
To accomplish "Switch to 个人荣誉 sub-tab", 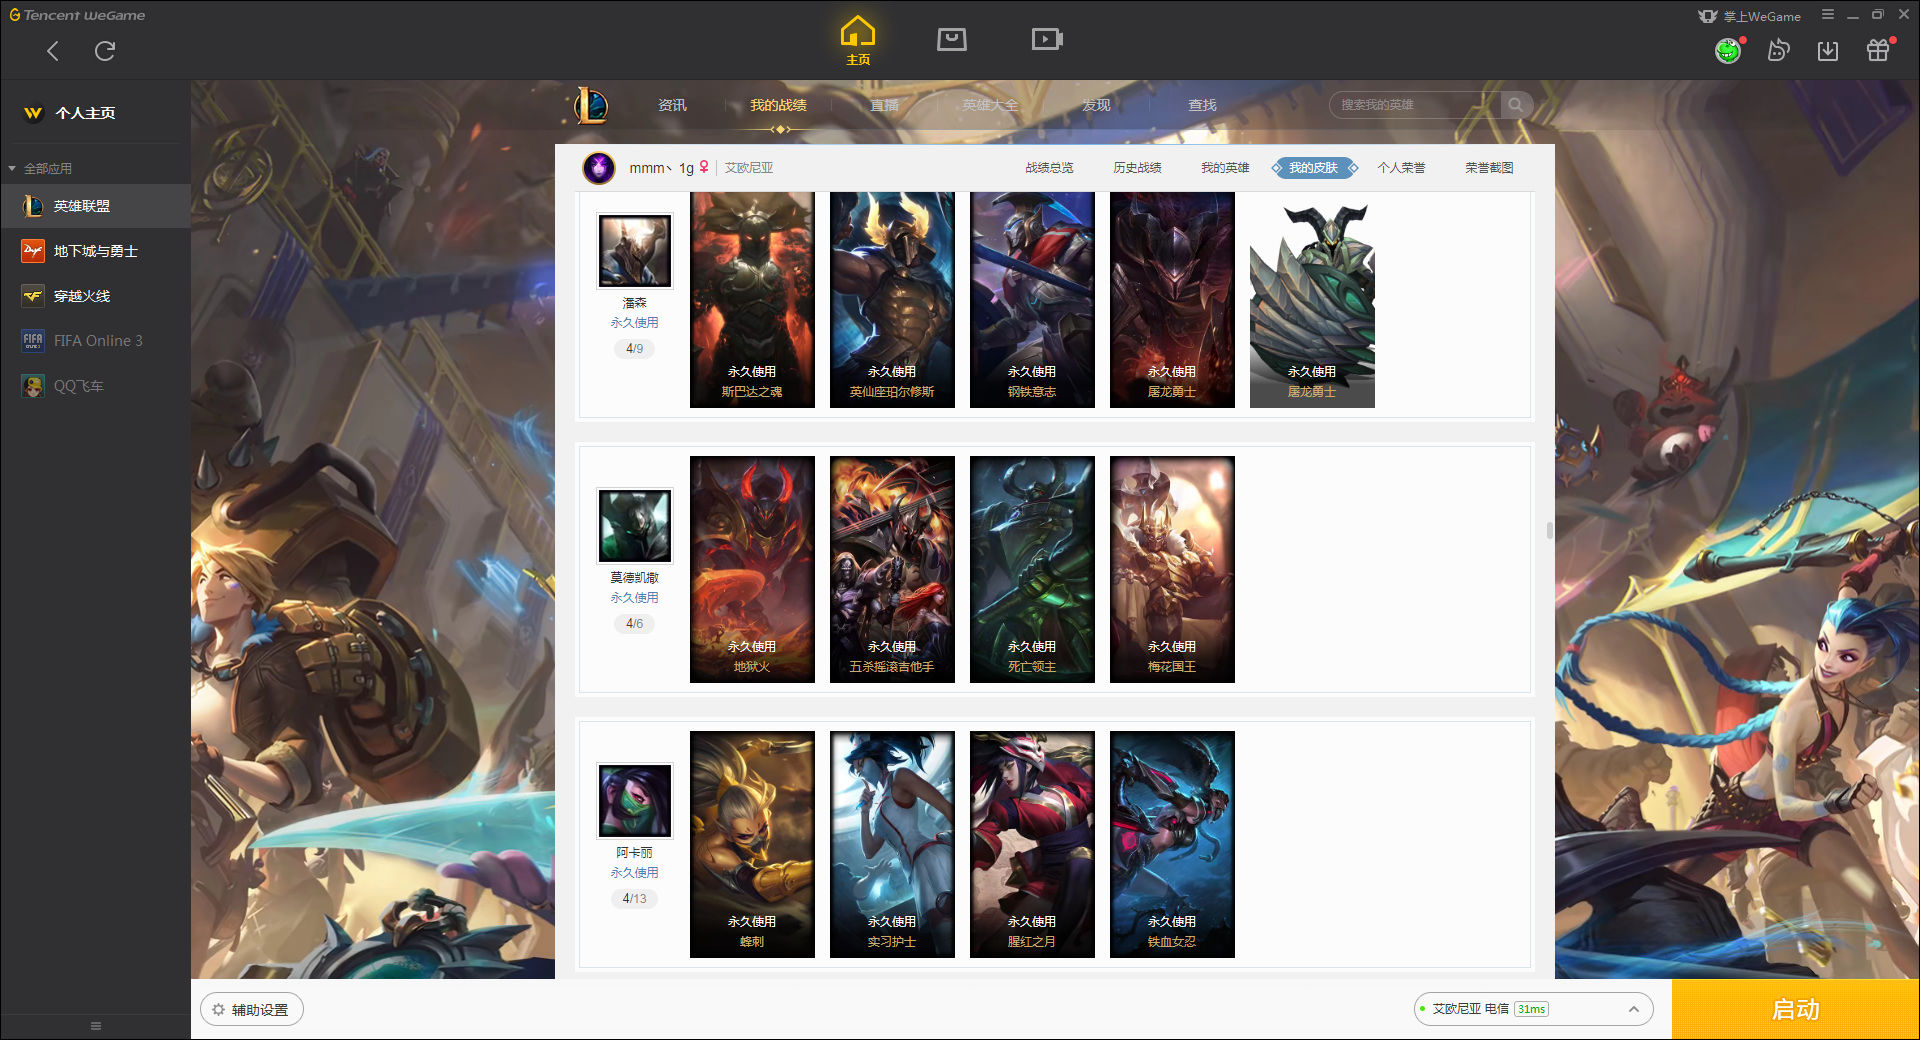I will tap(1401, 168).
